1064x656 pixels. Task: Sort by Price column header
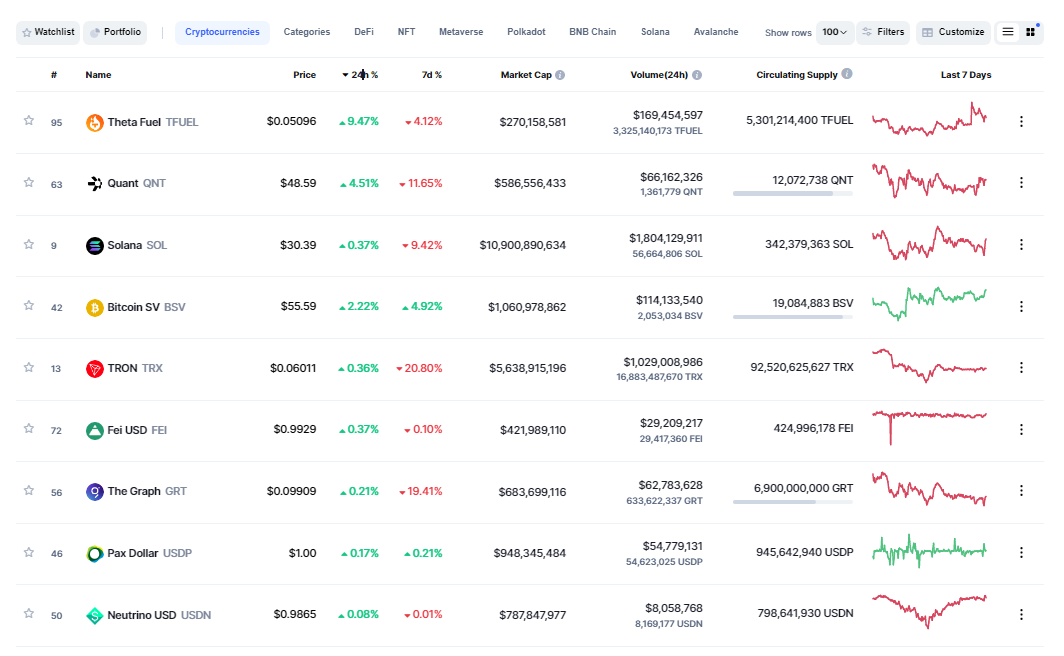pos(304,75)
